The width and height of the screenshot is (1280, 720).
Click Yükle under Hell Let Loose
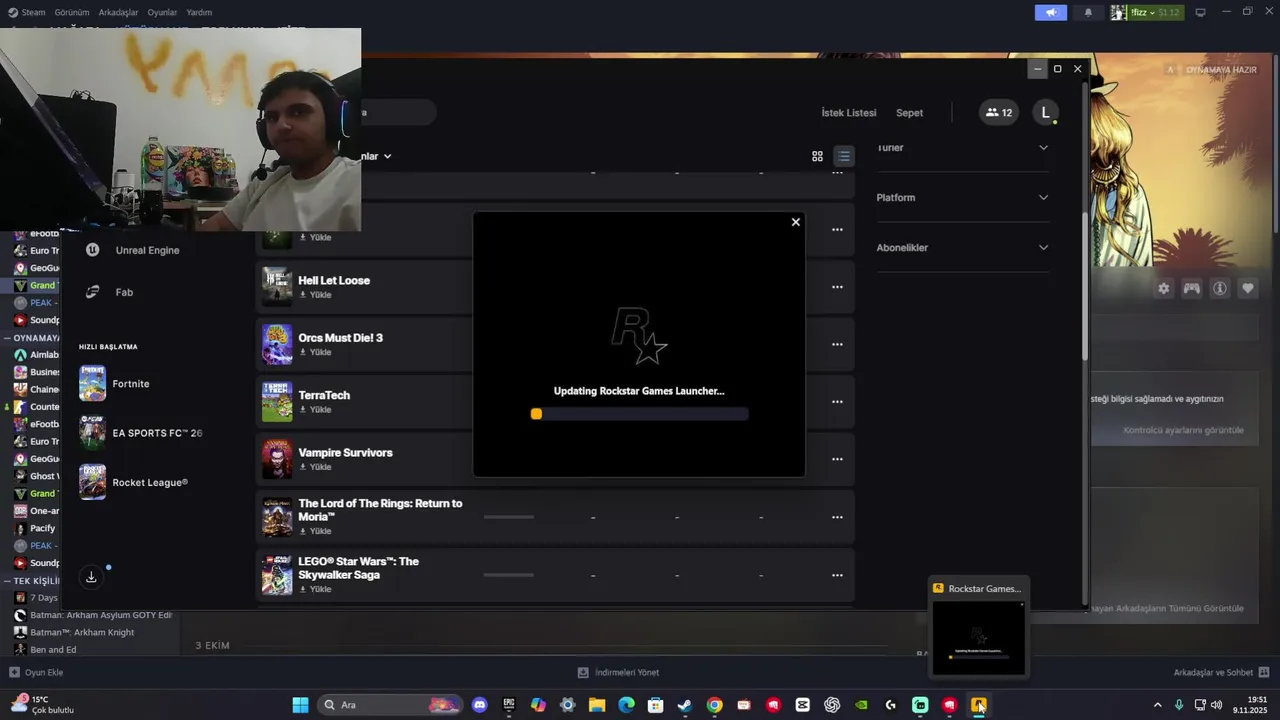pos(315,295)
